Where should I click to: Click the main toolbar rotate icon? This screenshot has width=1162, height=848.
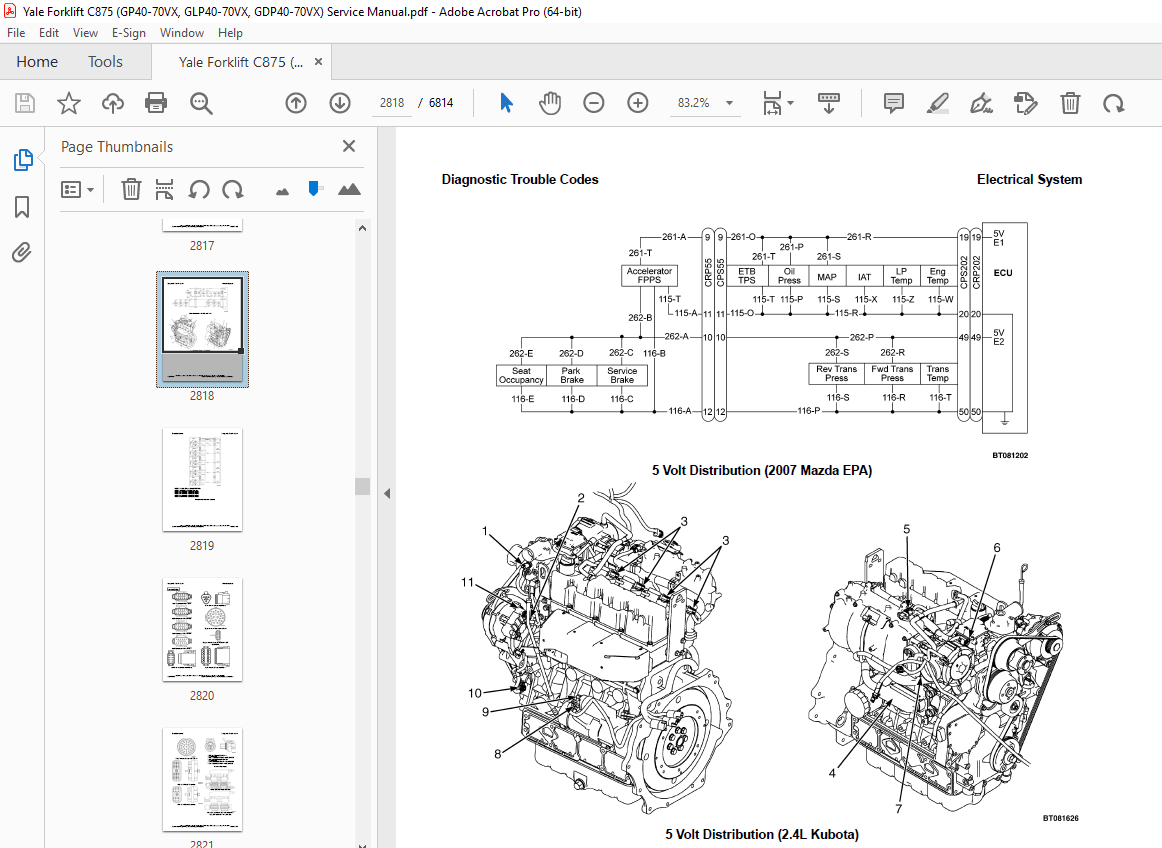pos(1113,103)
